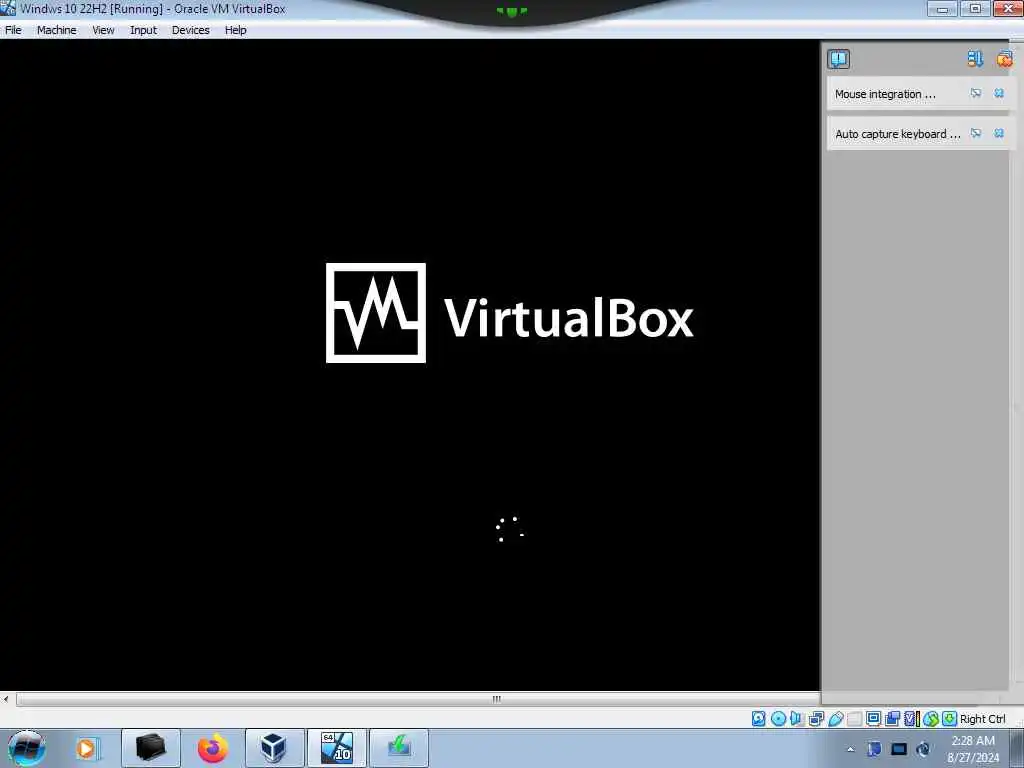Open the Devices menu

pyautogui.click(x=191, y=30)
